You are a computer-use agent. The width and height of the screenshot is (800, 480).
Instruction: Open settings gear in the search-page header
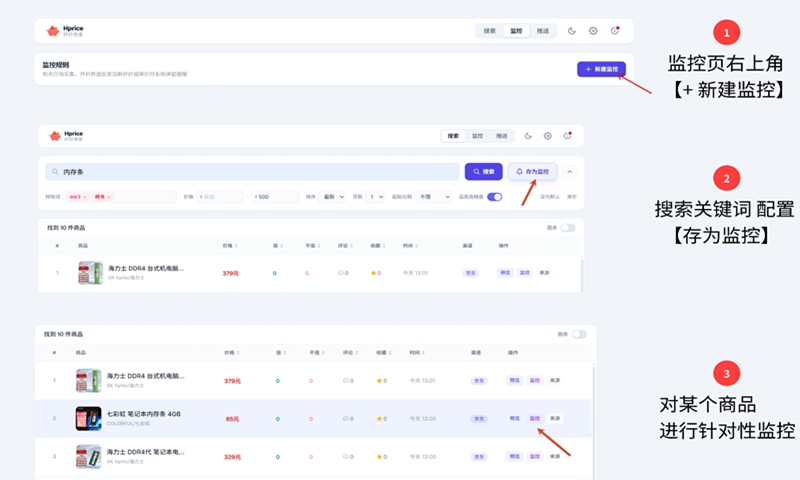tap(547, 136)
